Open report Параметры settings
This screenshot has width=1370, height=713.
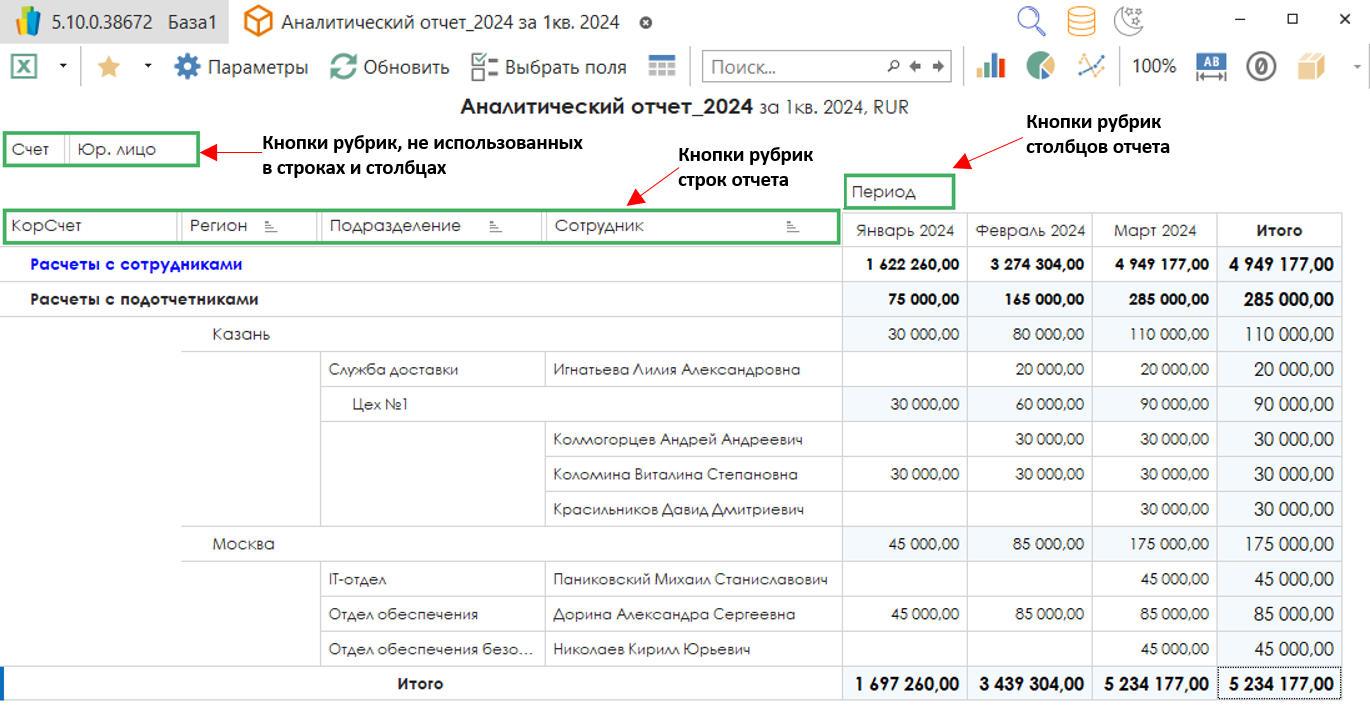(x=241, y=67)
